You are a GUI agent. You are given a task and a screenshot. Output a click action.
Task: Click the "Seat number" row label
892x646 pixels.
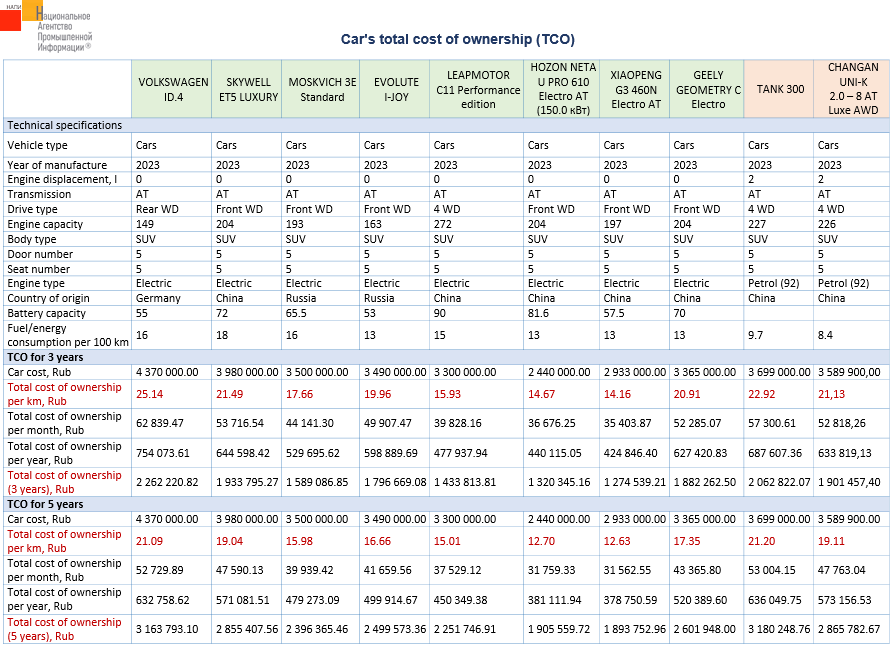[x=39, y=269]
